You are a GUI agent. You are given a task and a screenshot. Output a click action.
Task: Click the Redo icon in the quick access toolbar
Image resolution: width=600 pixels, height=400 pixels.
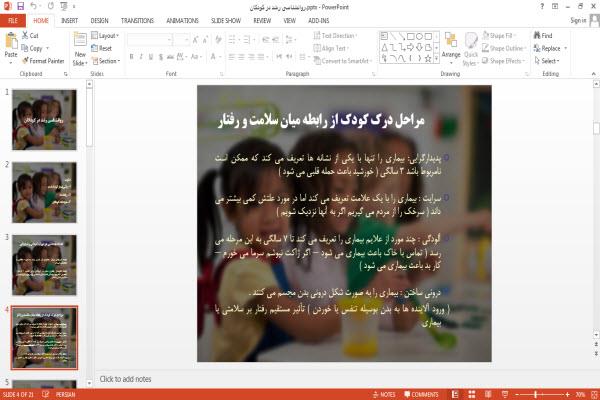[x=51, y=7]
